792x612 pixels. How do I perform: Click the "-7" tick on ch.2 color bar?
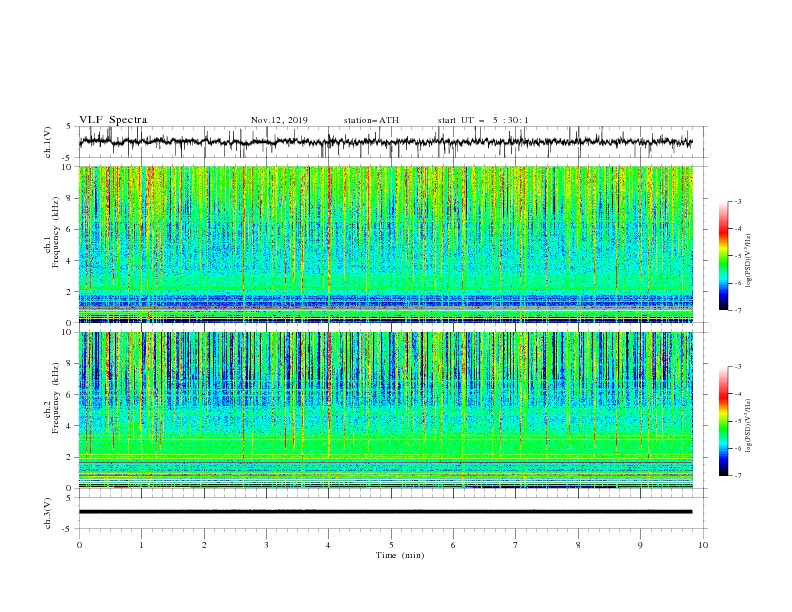pyautogui.click(x=737, y=476)
